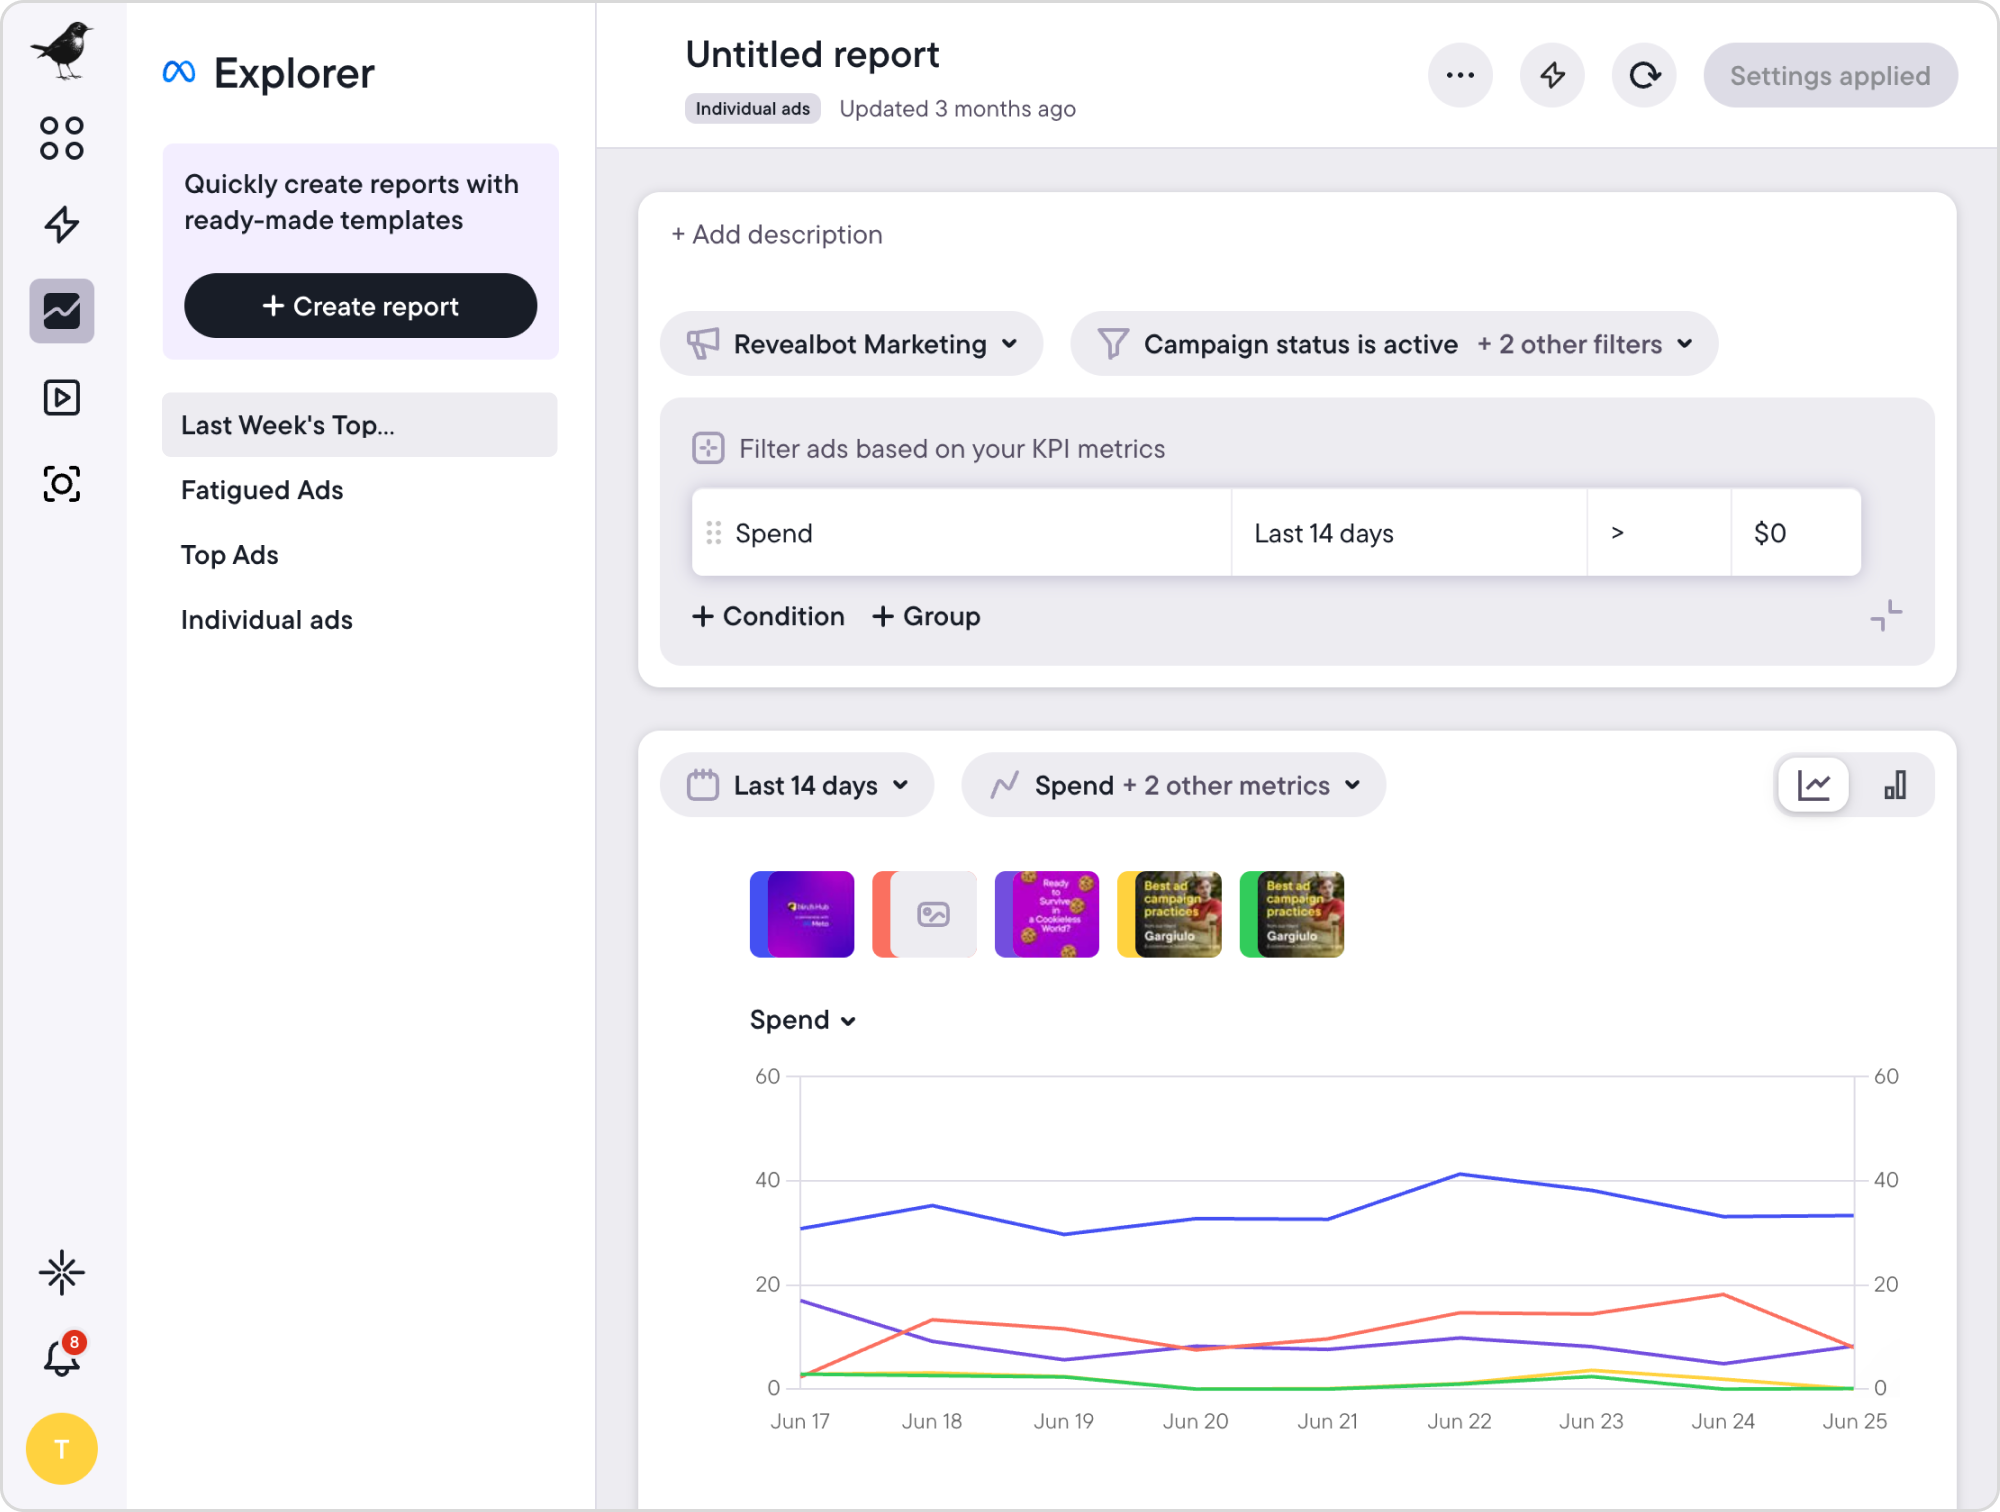Click Add description in the report
Screen dimensions: 2000x1512
[x=776, y=234]
